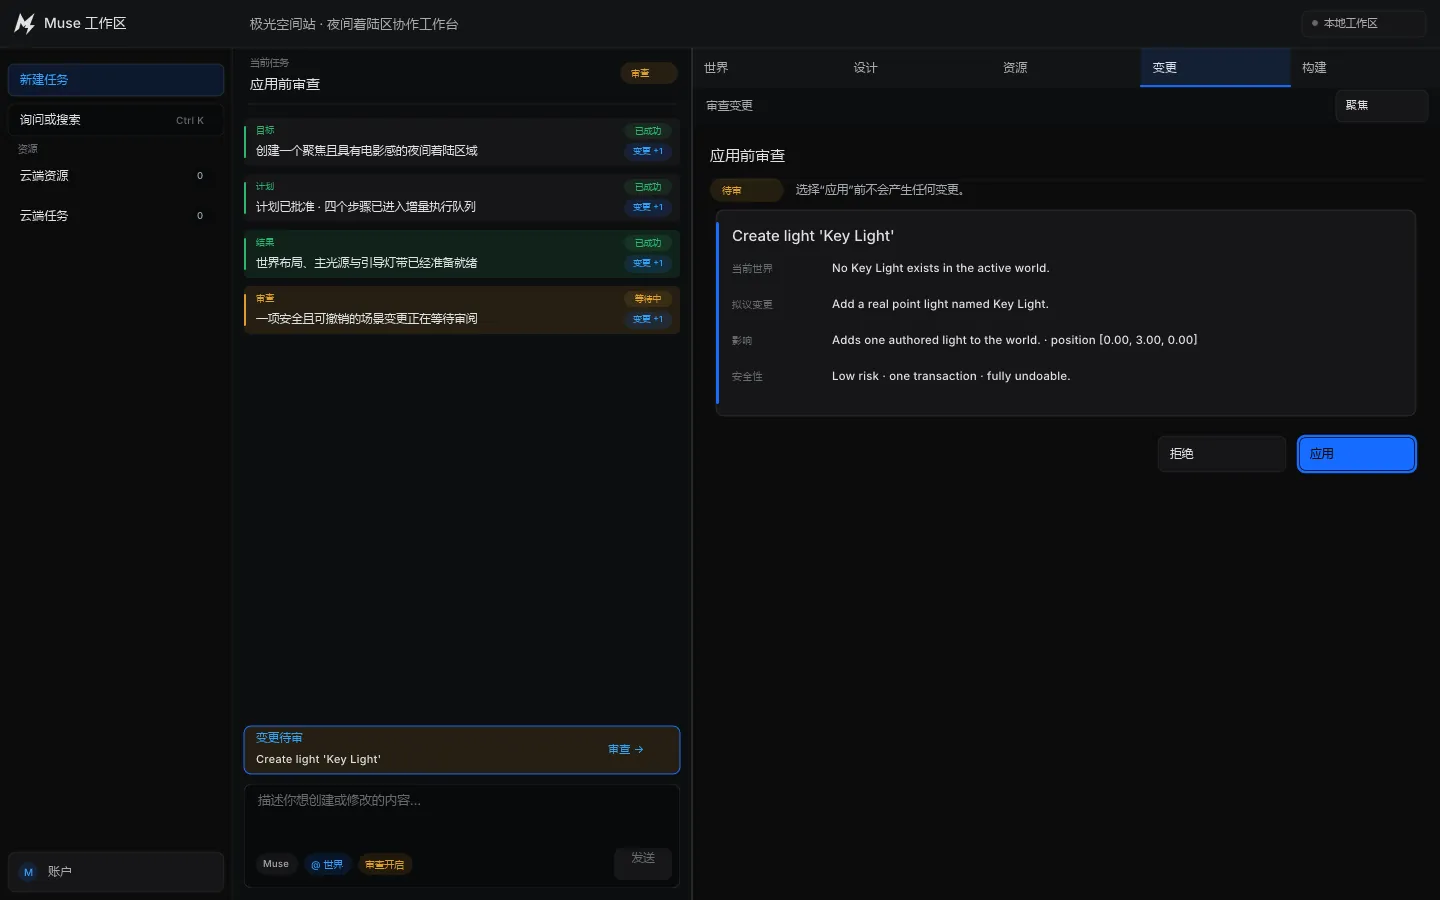Click 变更 +1 badge on the 审查 step card

[648, 320]
